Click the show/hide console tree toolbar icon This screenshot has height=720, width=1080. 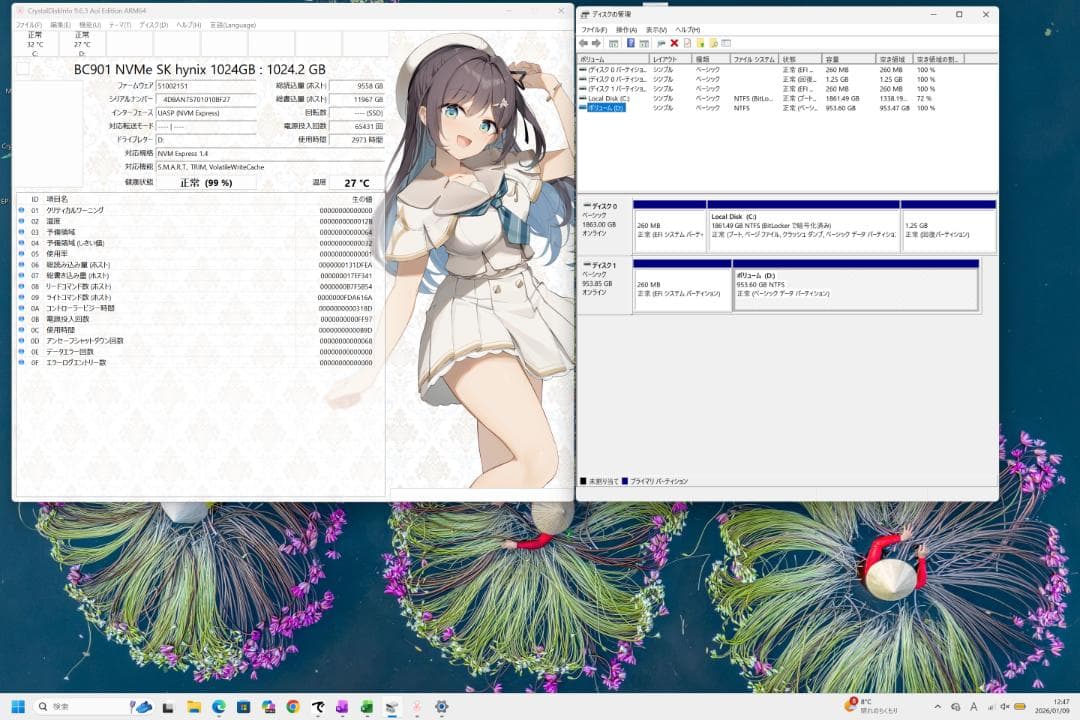coord(614,43)
